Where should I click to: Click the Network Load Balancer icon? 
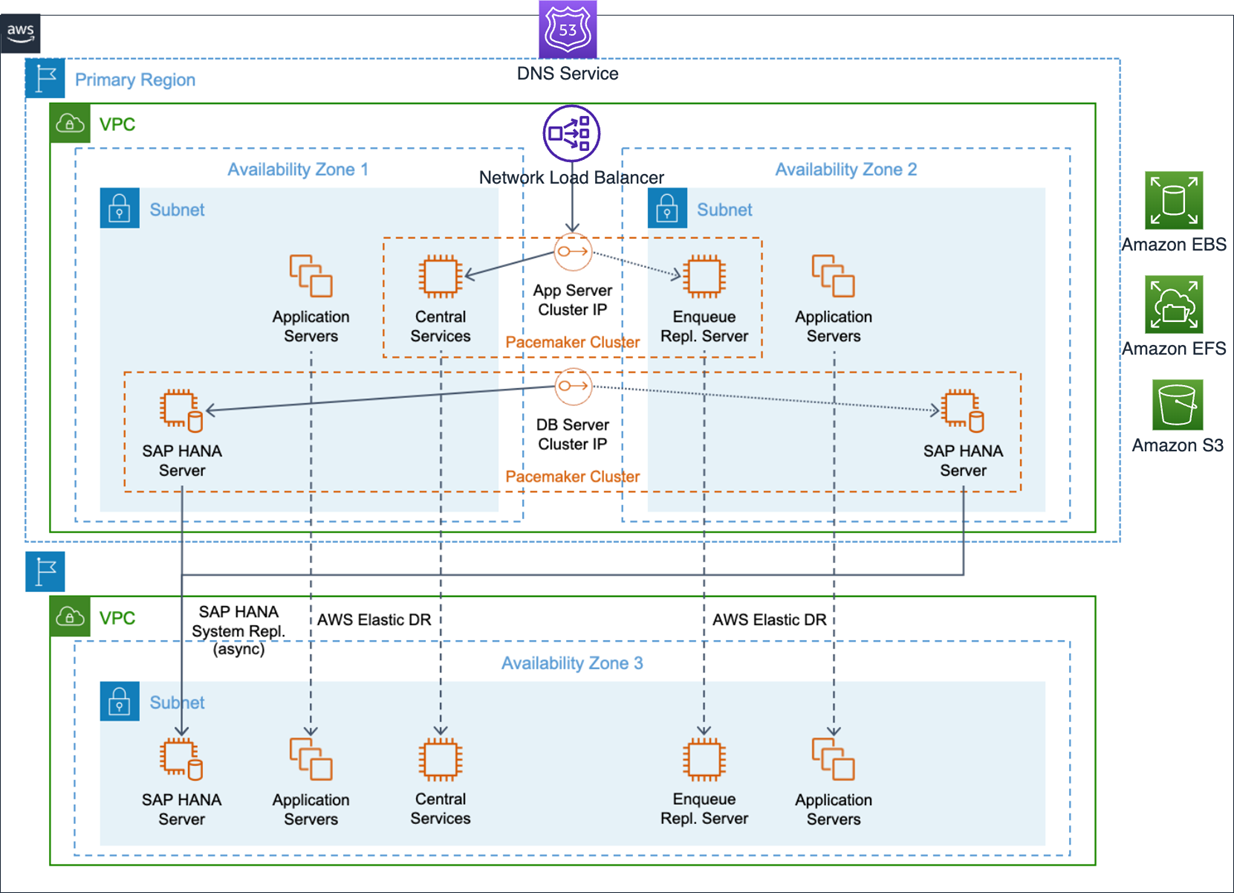(571, 134)
